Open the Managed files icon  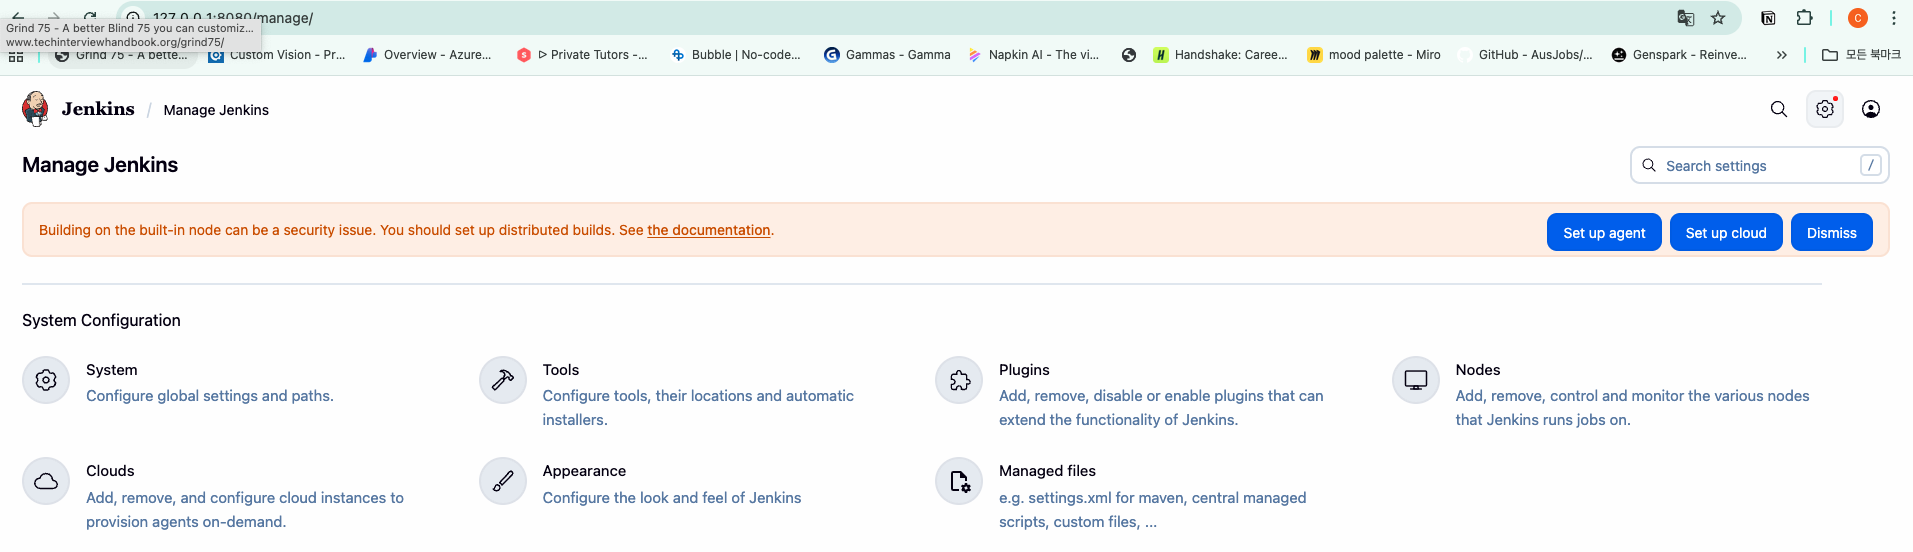[x=959, y=481]
